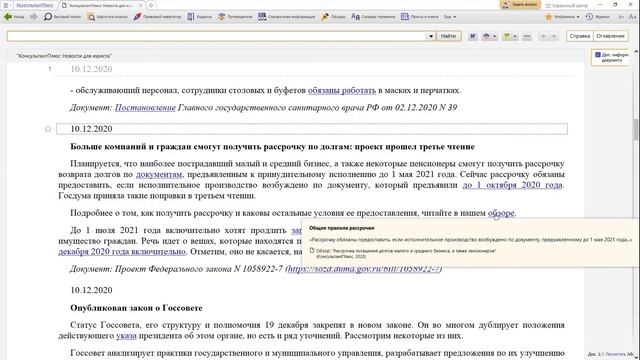640x360 pixels.
Task: Select the Новости для юриста document tab
Action: tap(100, 5)
